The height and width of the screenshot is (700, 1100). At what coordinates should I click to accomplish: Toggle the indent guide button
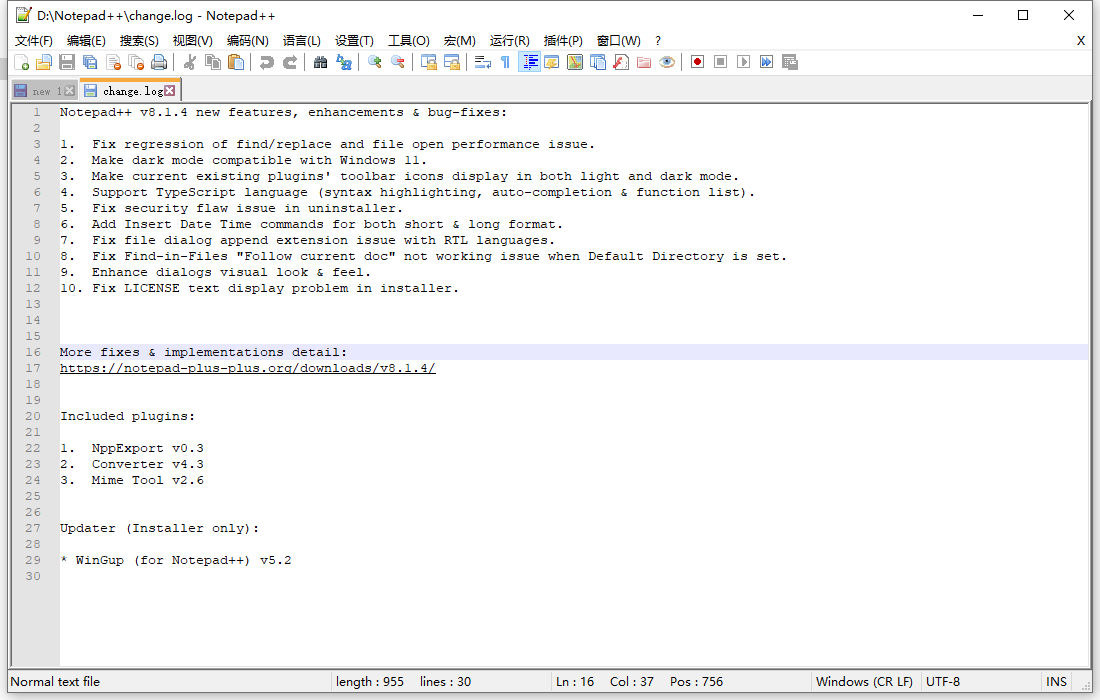pyautogui.click(x=529, y=62)
